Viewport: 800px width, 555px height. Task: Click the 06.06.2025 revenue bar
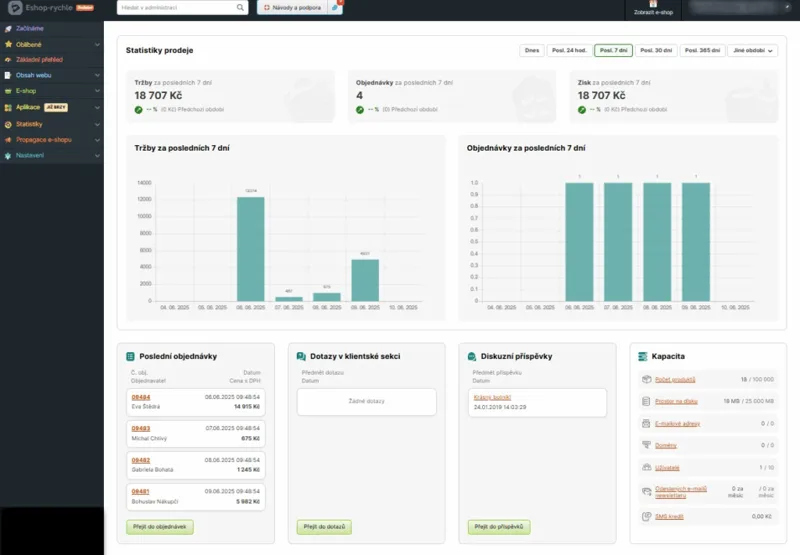click(x=251, y=249)
